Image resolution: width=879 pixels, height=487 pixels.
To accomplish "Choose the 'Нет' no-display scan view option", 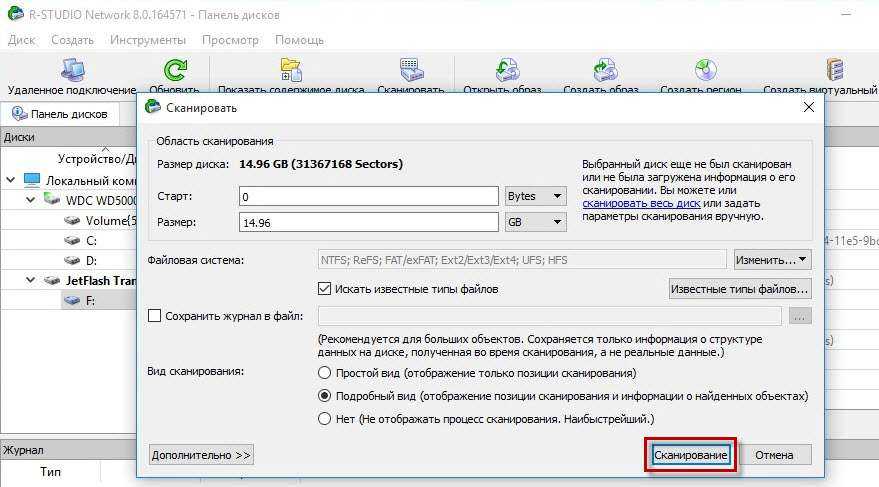I will point(324,419).
